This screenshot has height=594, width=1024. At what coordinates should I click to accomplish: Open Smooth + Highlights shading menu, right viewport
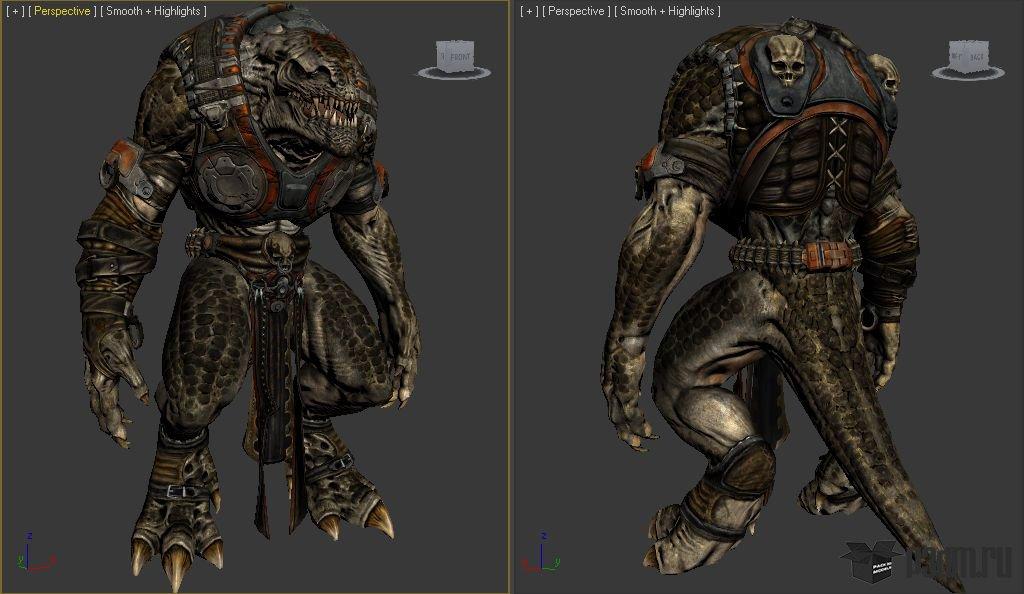[x=667, y=11]
